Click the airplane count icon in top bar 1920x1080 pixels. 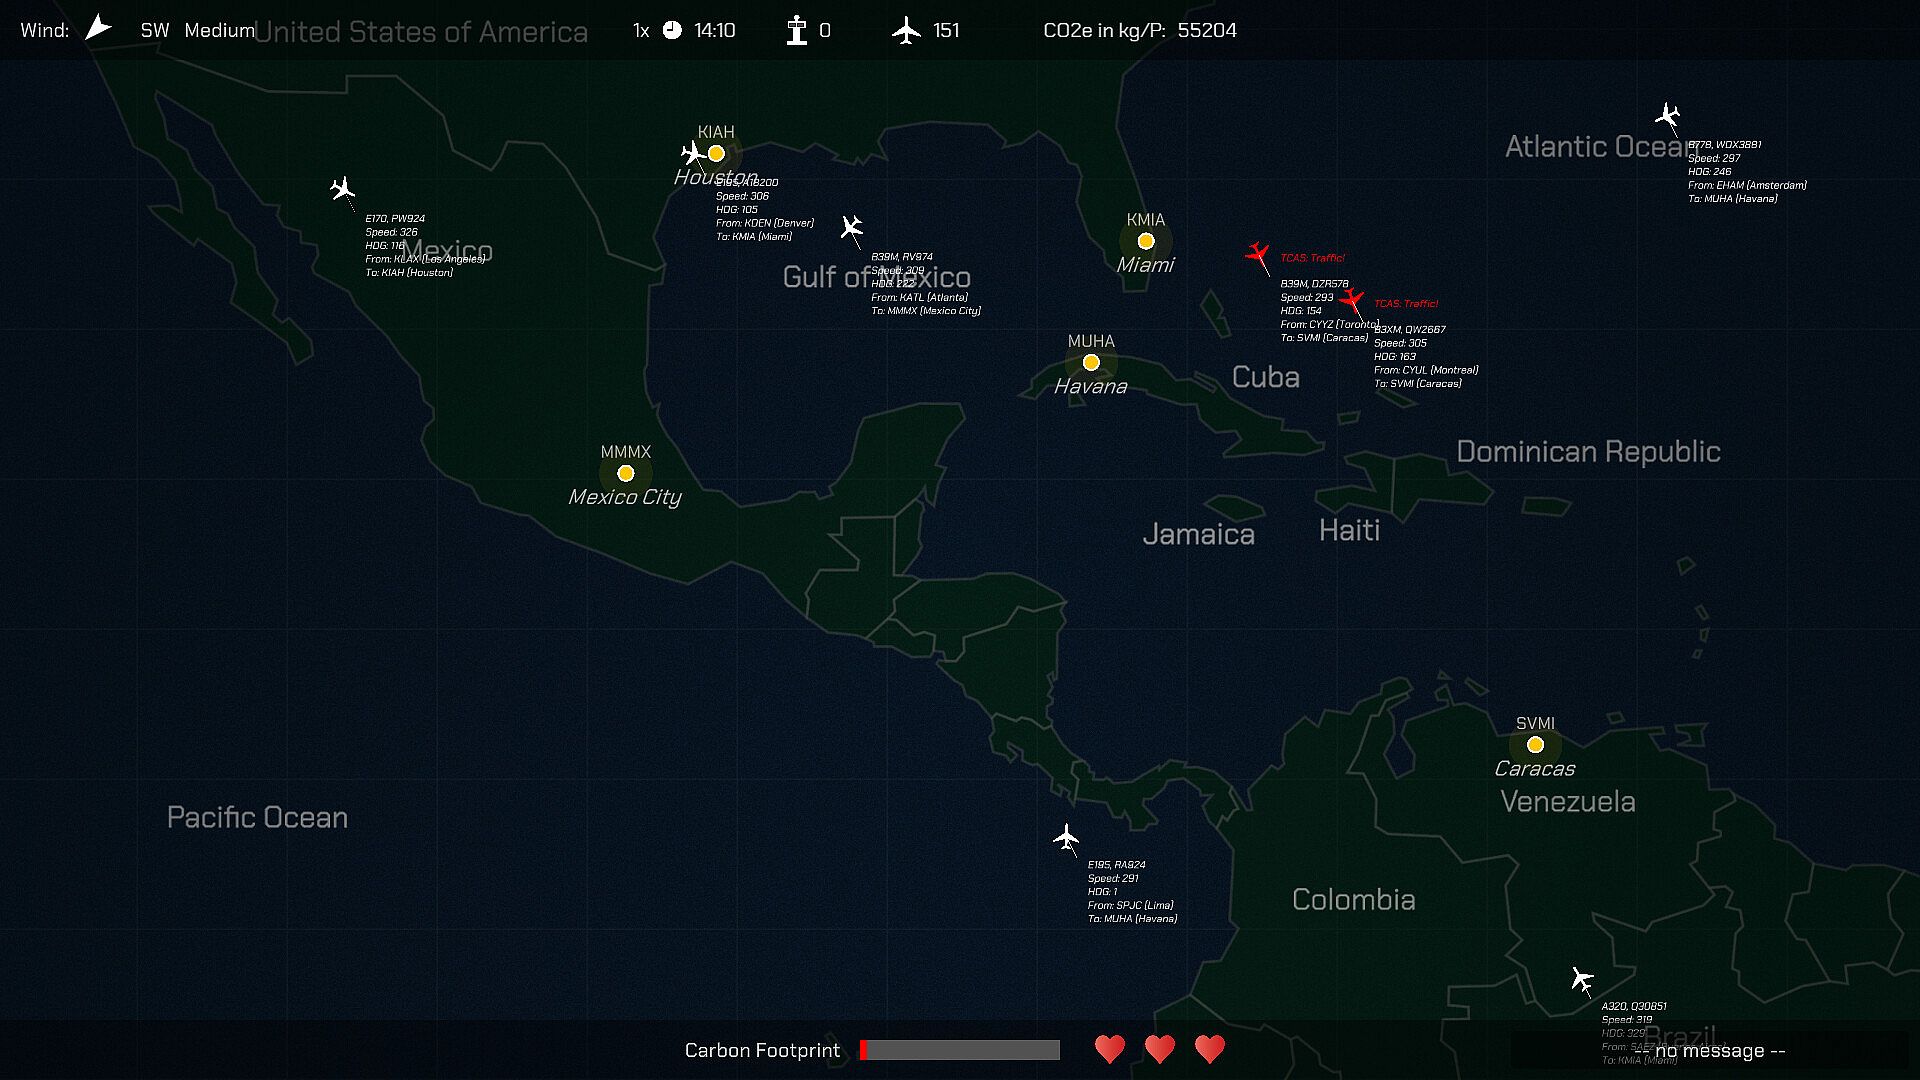pos(906,30)
